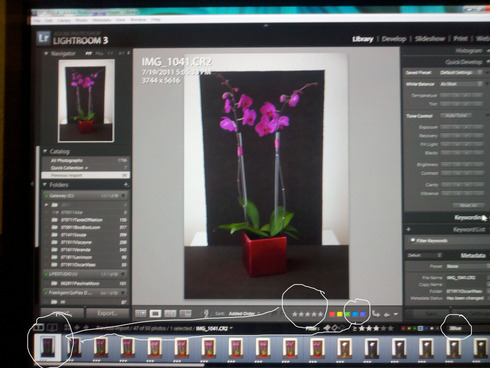
Task: Collapse the Navigator panel
Action: (x=46, y=53)
